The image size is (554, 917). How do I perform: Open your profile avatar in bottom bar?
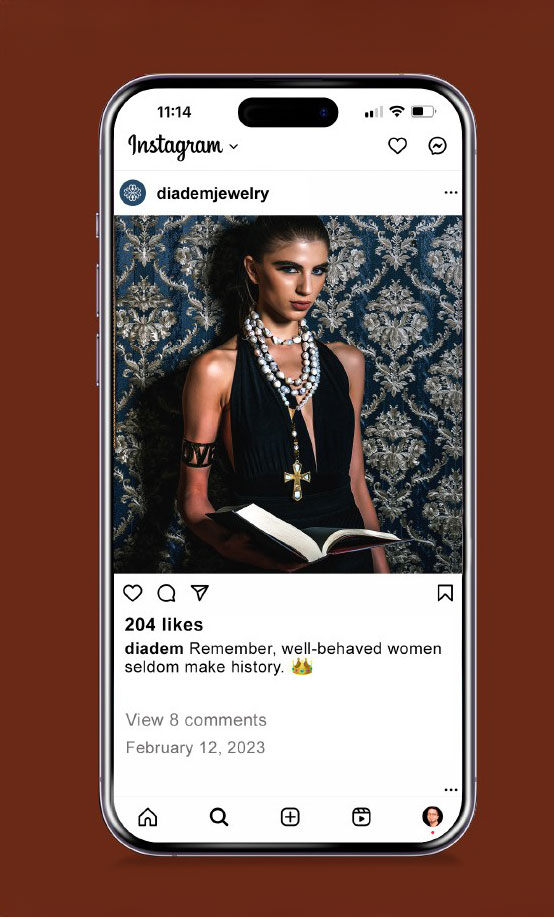click(432, 816)
